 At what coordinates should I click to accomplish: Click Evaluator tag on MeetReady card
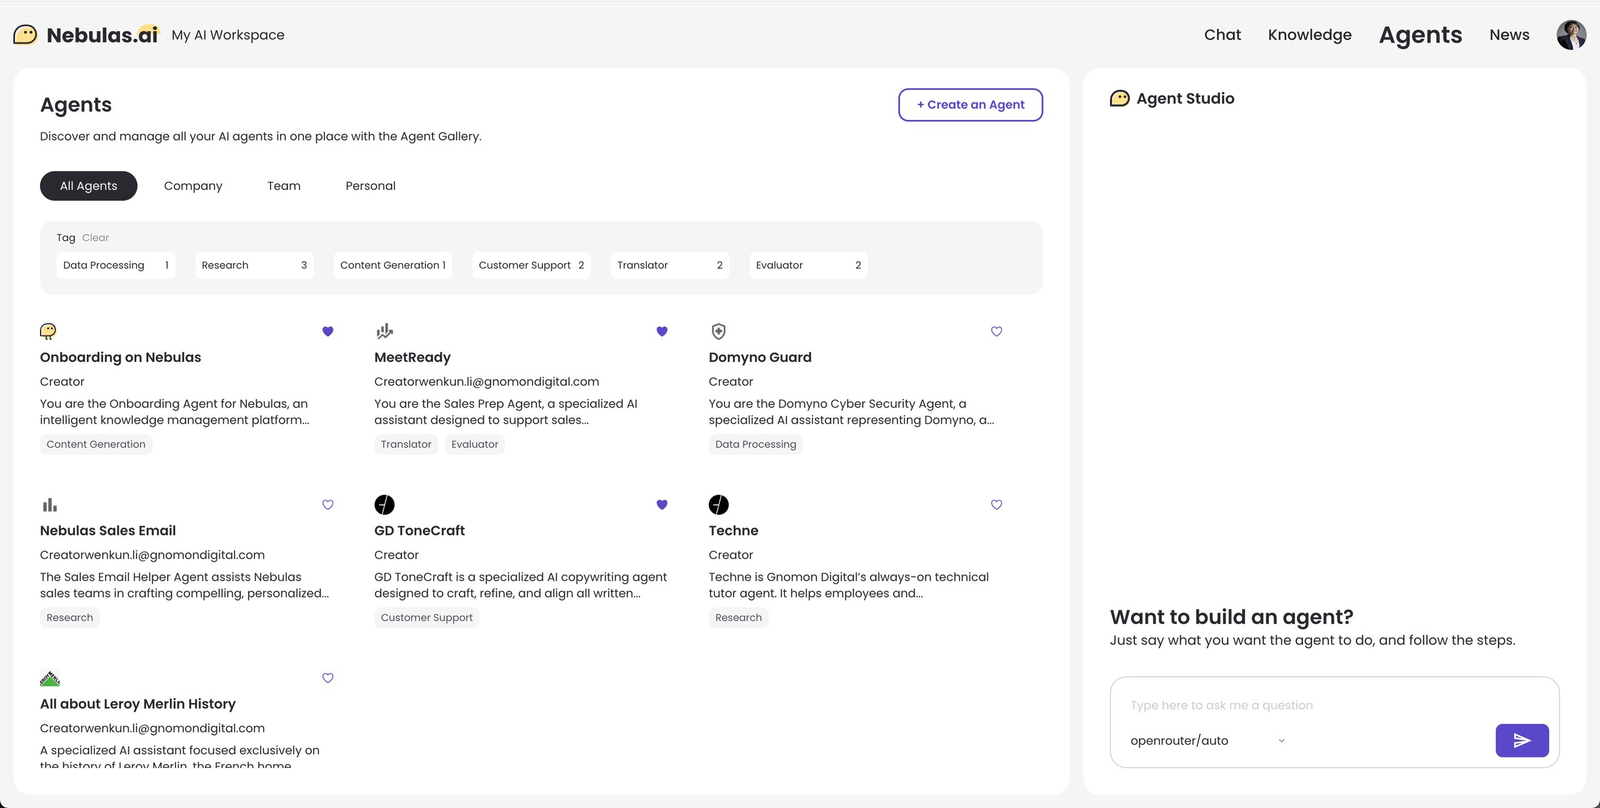474,445
